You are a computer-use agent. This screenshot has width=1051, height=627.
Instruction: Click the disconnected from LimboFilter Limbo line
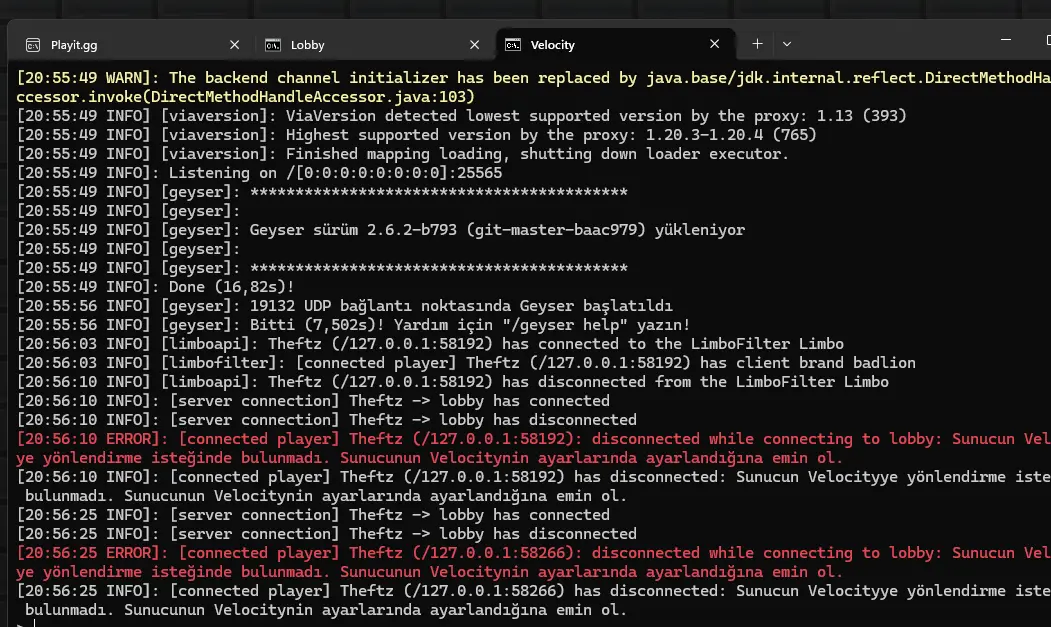[x=452, y=382]
